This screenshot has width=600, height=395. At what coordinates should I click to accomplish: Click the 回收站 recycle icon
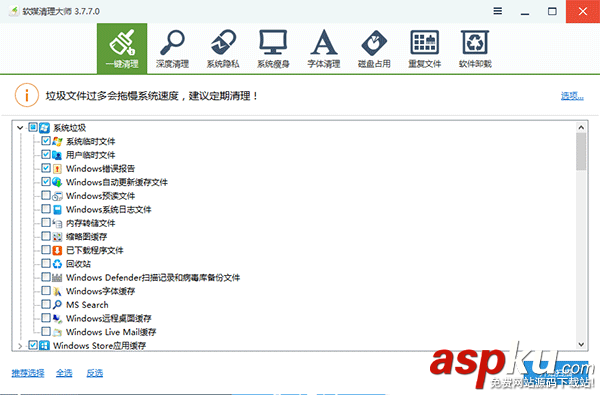coord(57,264)
